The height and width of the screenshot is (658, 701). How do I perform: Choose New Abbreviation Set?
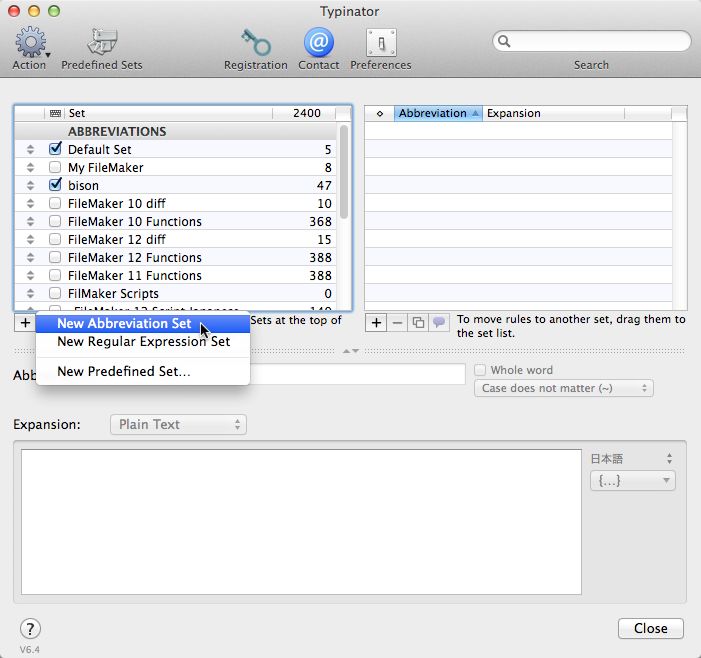(143, 324)
